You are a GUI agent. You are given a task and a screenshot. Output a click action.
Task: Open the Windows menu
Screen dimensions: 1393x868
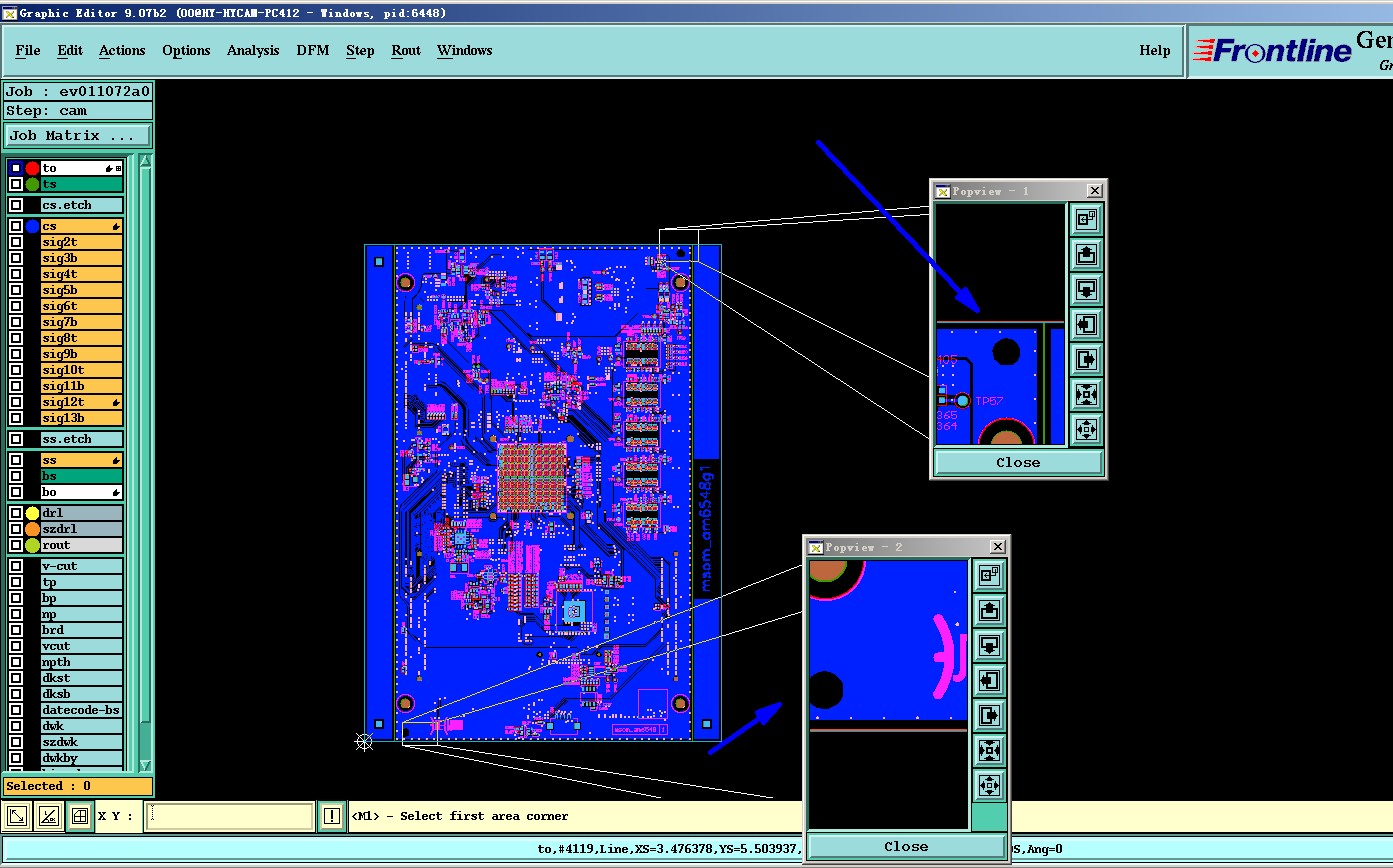tap(465, 50)
